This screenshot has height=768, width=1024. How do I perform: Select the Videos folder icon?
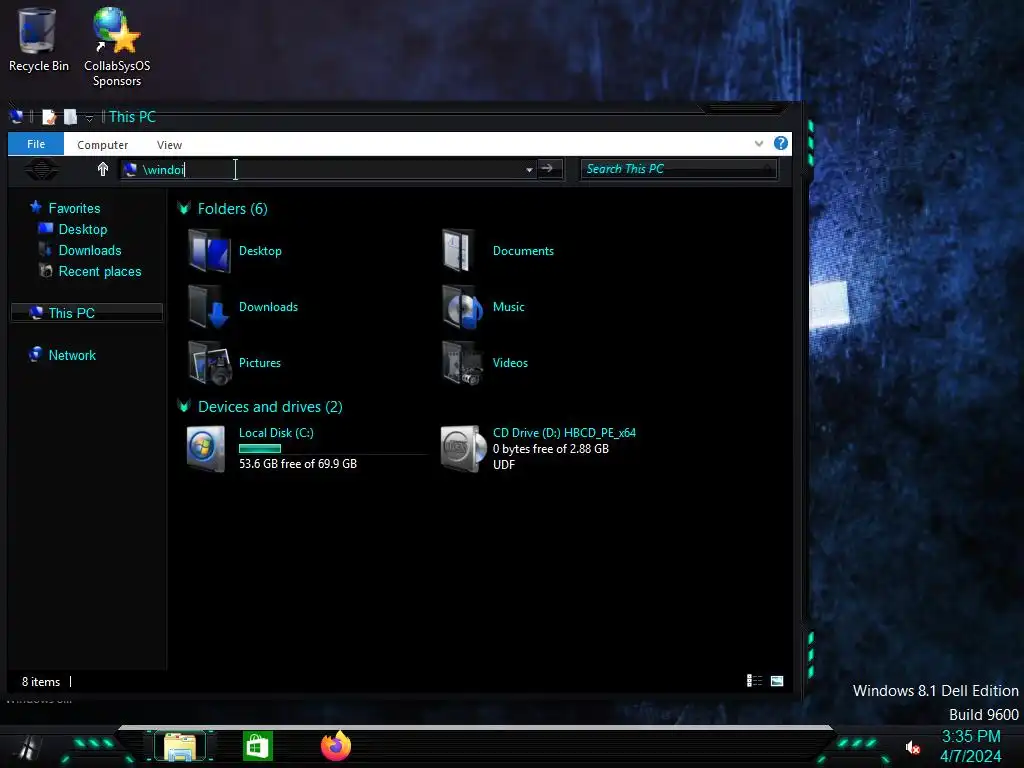pyautogui.click(x=463, y=363)
